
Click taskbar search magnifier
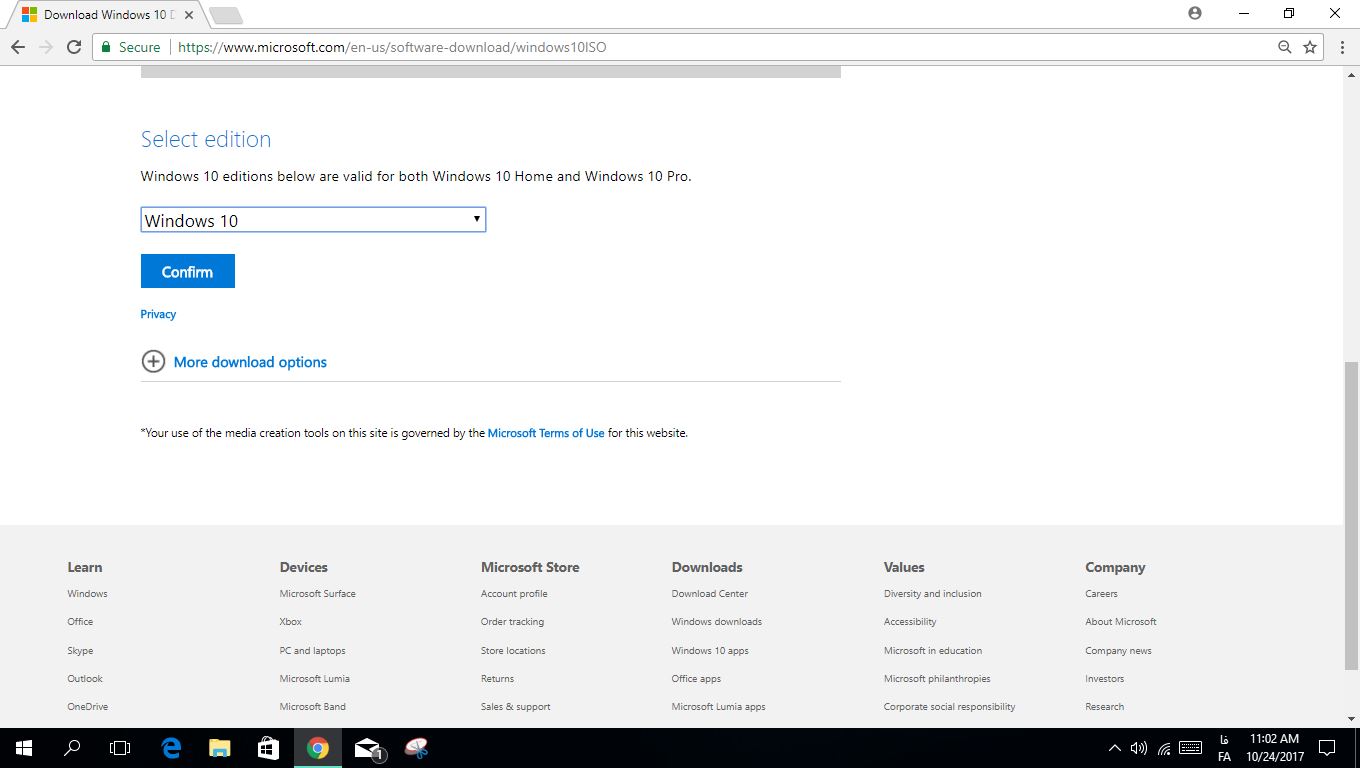pyautogui.click(x=72, y=747)
